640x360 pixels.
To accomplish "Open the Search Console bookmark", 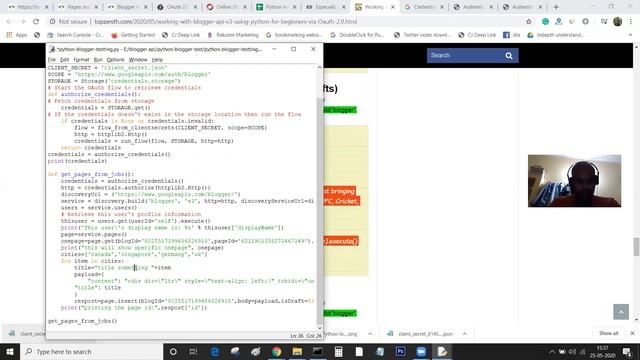I will pyautogui.click(x=76, y=35).
